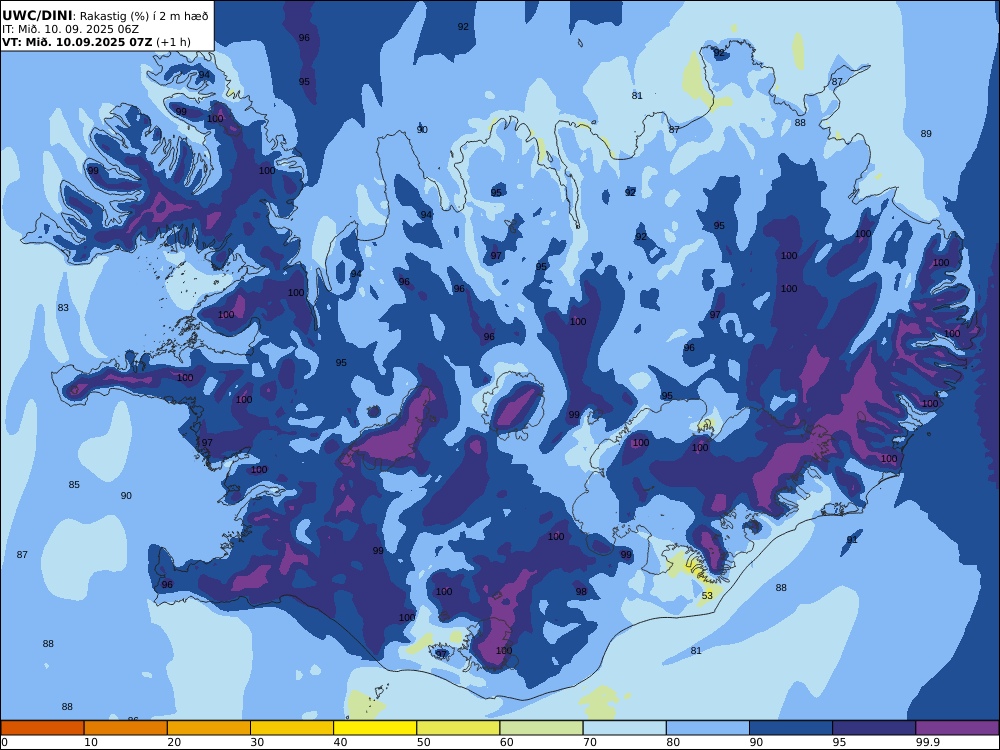Click the light green 60–70 legend swatch
This screenshot has width=1000, height=750.
(541, 728)
